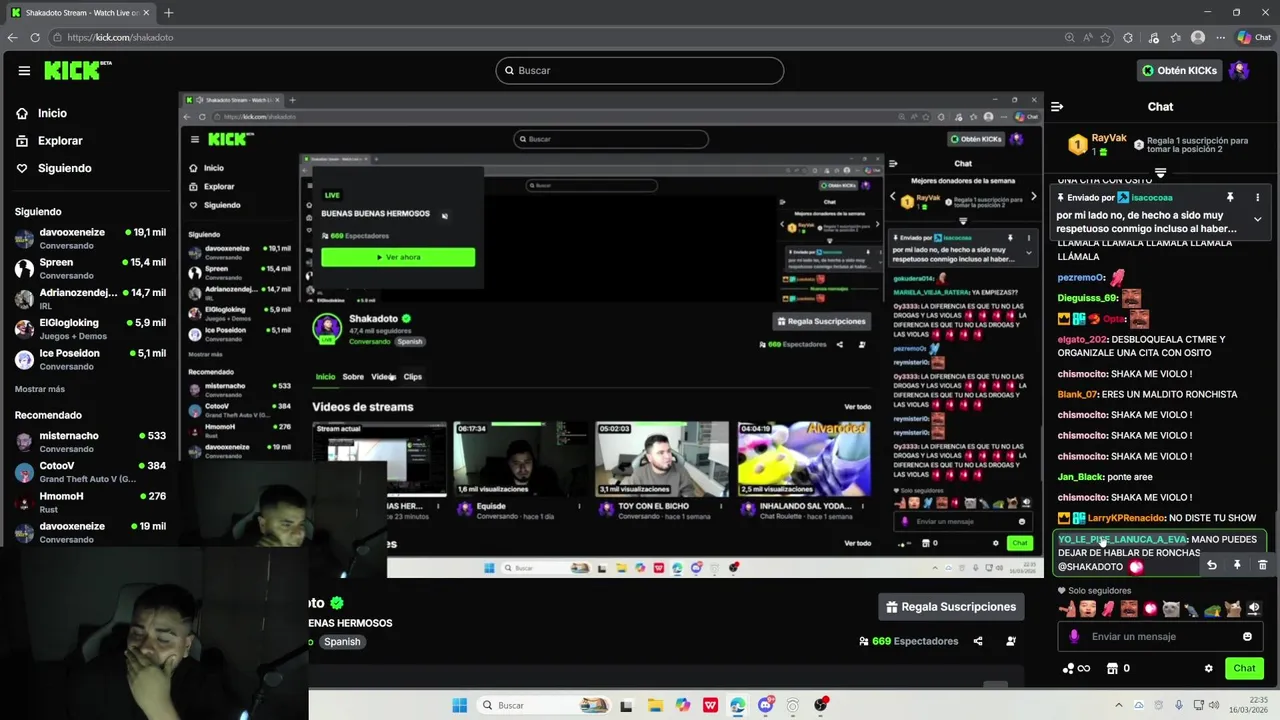This screenshot has height=720, width=1280.
Task: Click the sound emote at row end
Action: coord(1254,609)
